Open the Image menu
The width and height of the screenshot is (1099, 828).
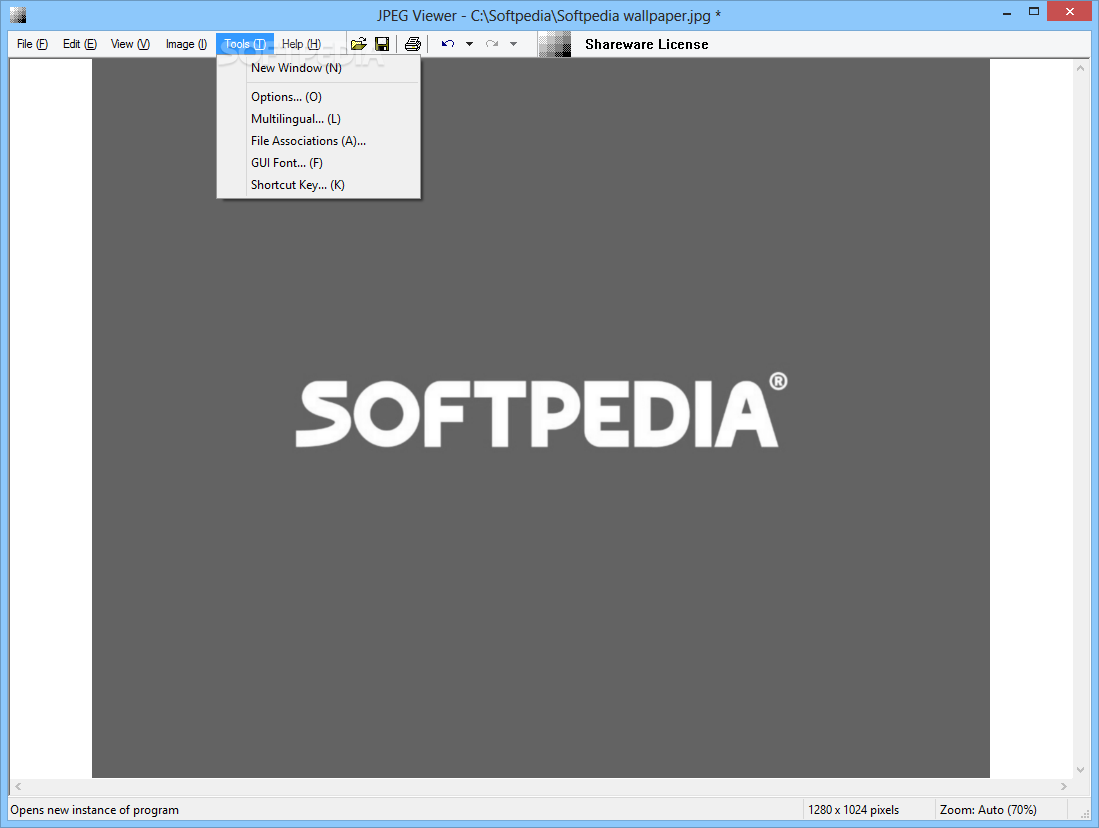(186, 44)
